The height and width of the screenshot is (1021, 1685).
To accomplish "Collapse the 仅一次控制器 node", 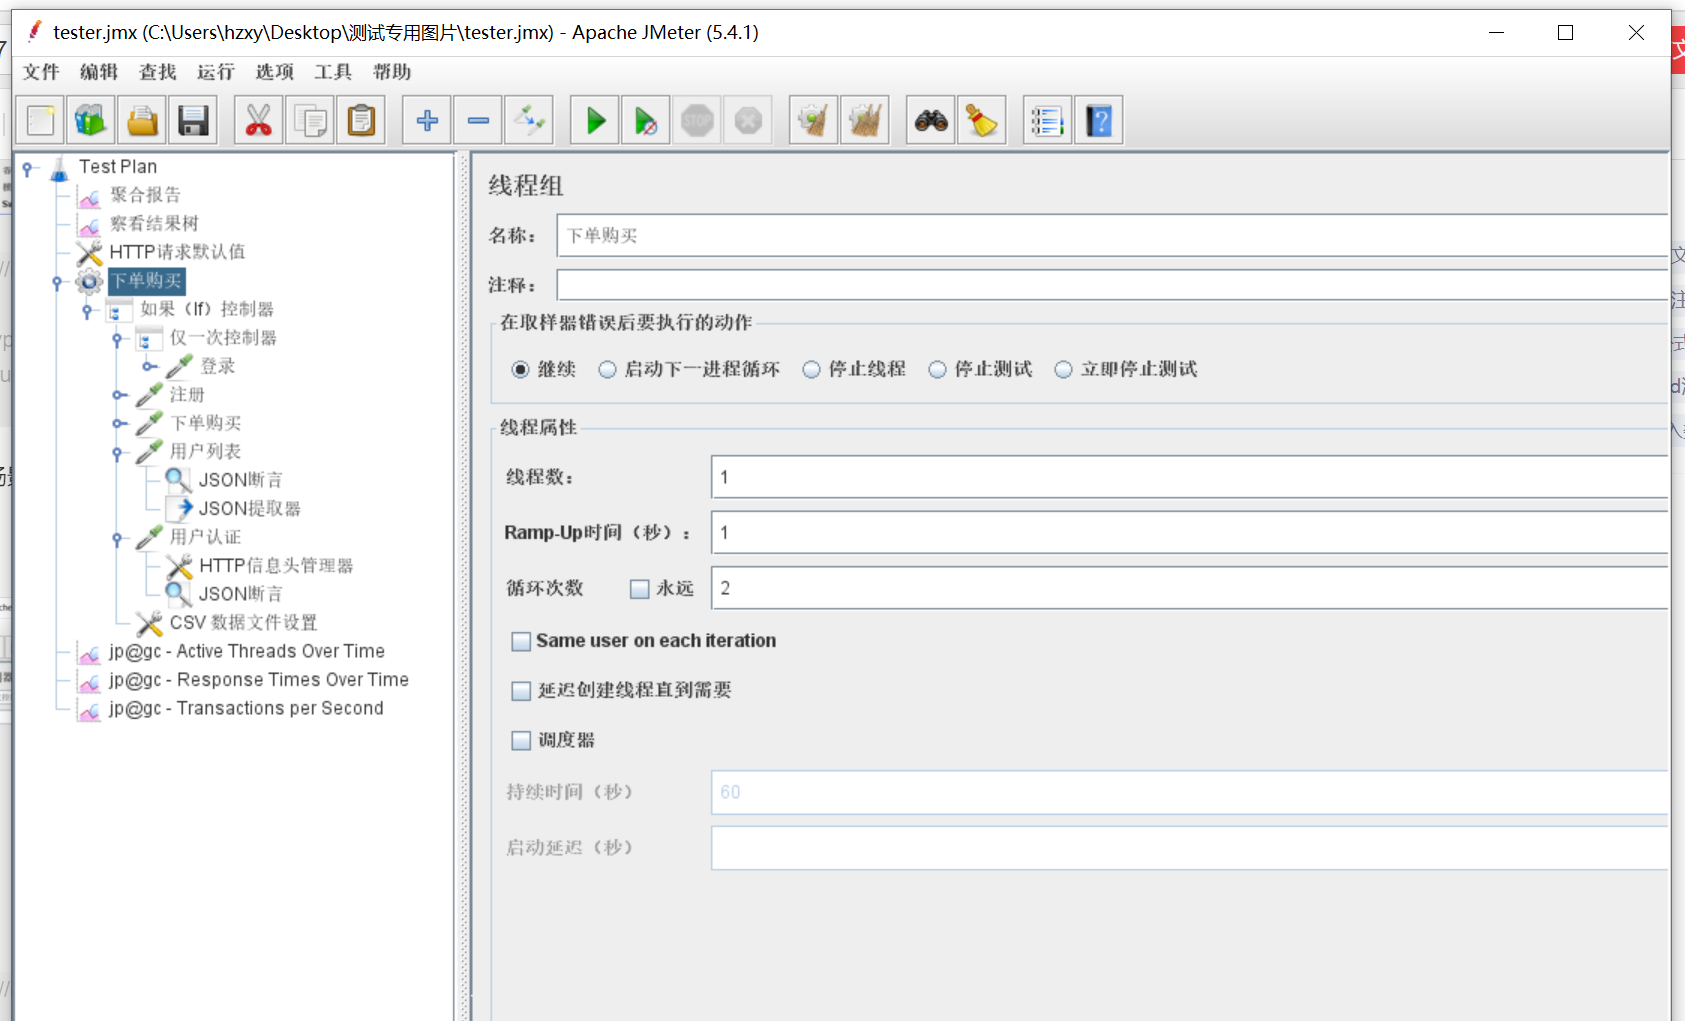I will 118,340.
